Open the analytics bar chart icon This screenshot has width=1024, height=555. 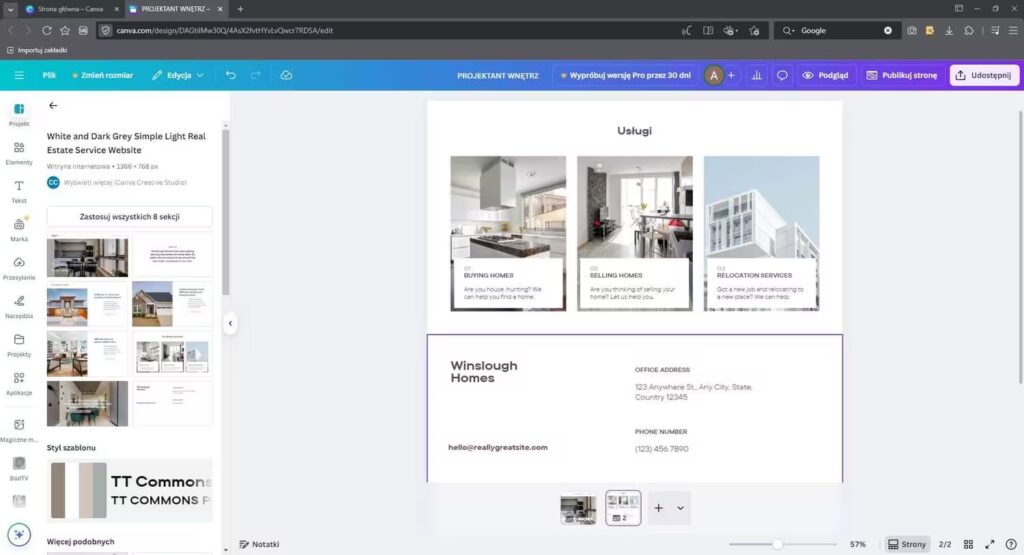pyautogui.click(x=756, y=75)
